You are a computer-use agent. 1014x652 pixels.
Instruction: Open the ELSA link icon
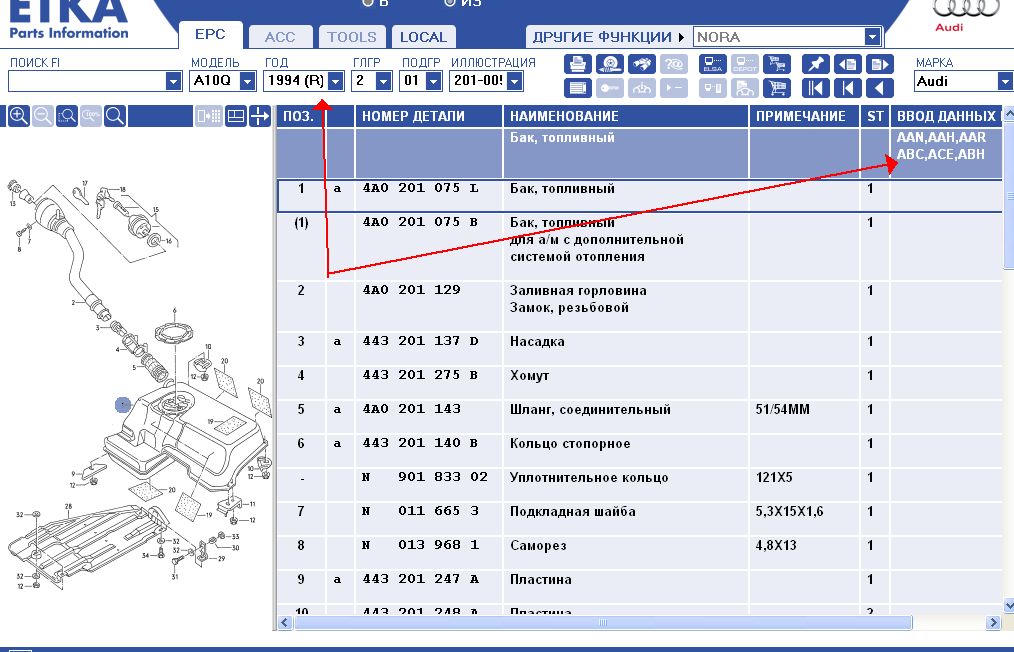(x=713, y=64)
